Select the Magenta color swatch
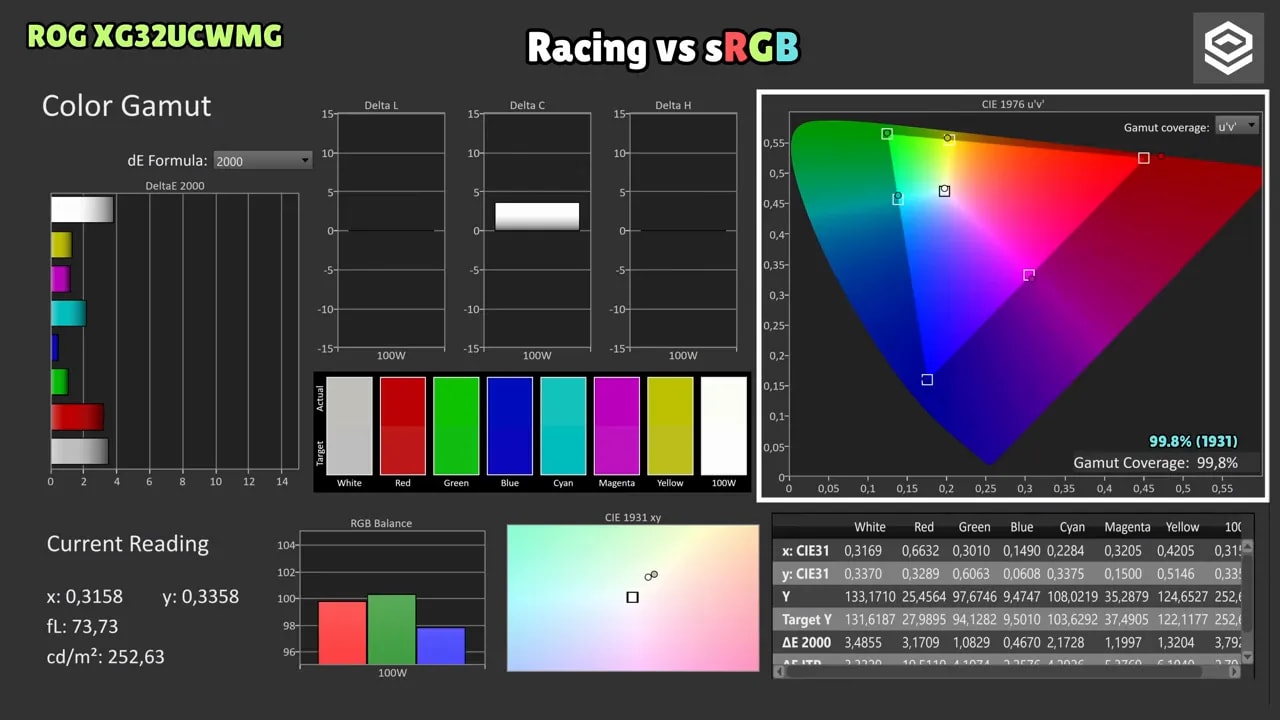 pyautogui.click(x=617, y=426)
